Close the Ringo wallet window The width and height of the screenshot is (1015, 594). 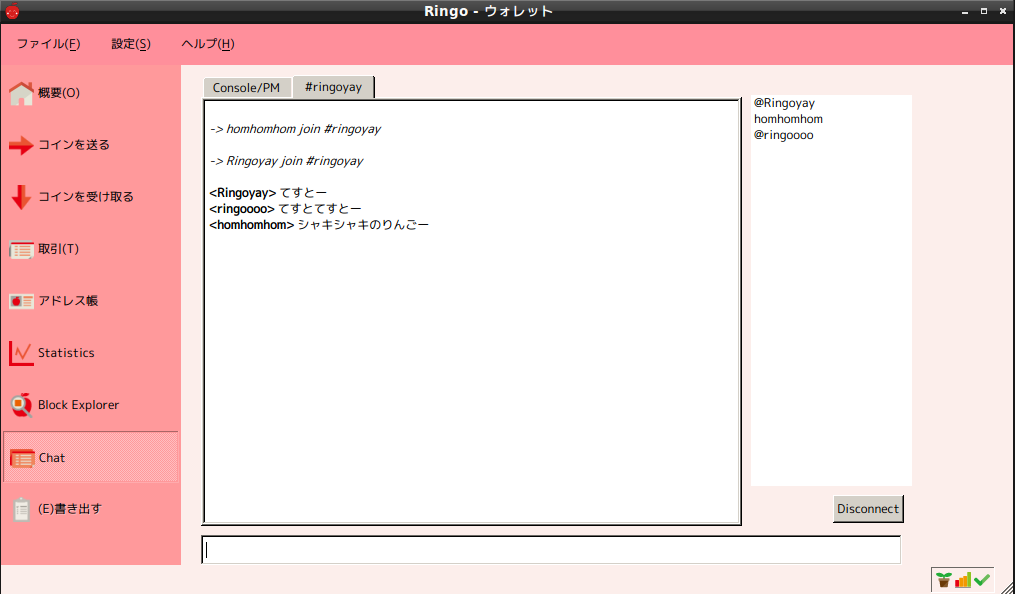(x=1002, y=11)
